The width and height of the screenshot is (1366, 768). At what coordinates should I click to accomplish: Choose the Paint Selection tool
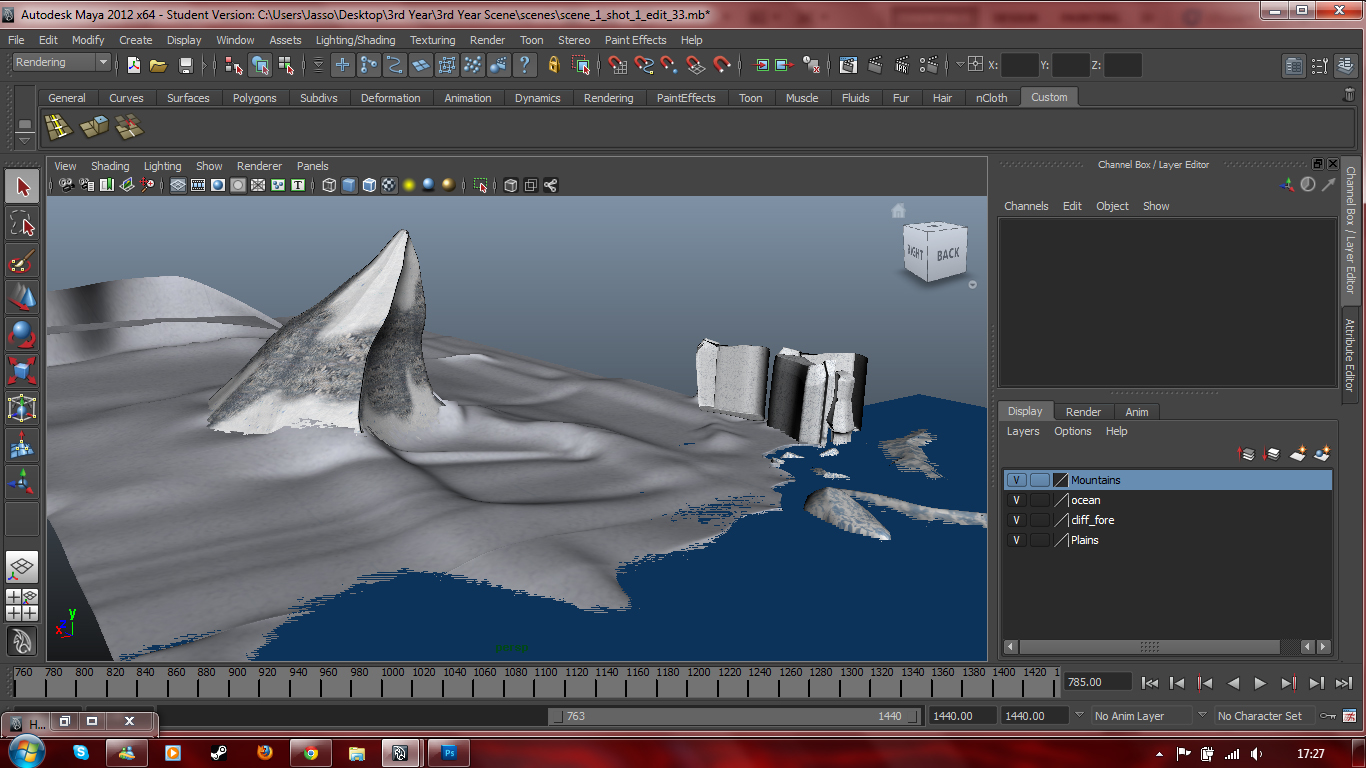(x=22, y=262)
